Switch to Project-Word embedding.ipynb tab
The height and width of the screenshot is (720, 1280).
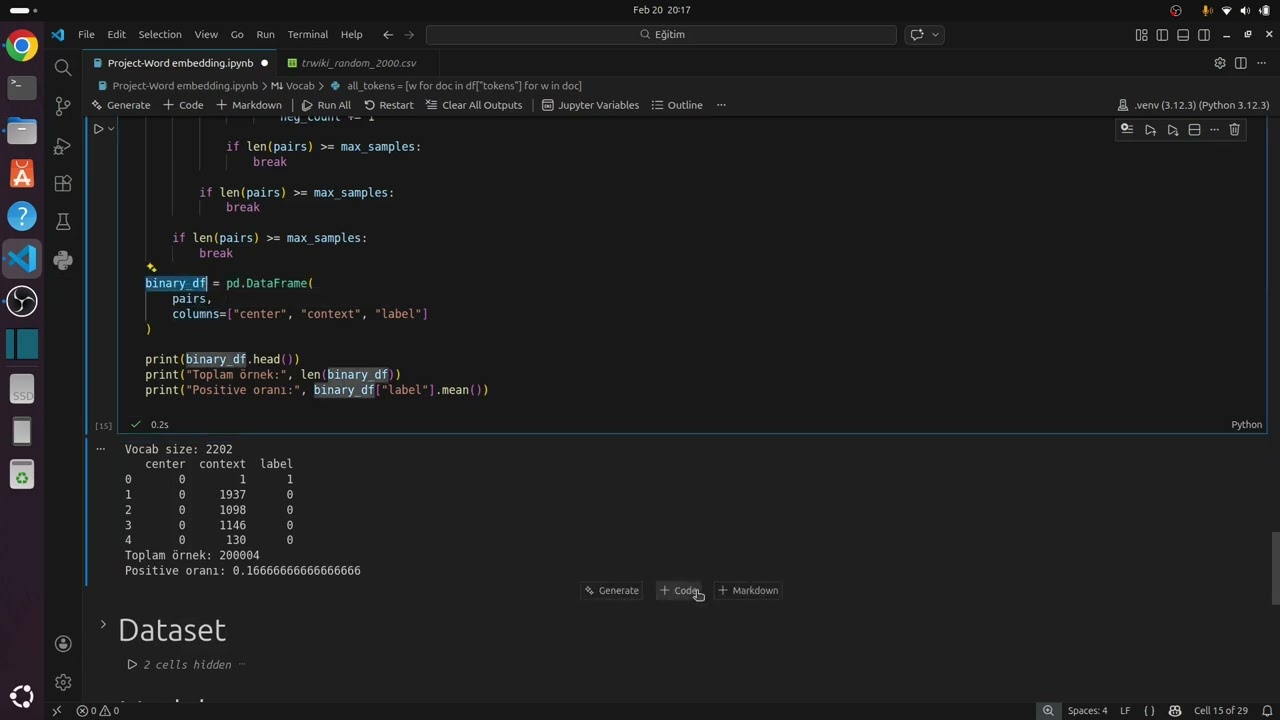[180, 63]
